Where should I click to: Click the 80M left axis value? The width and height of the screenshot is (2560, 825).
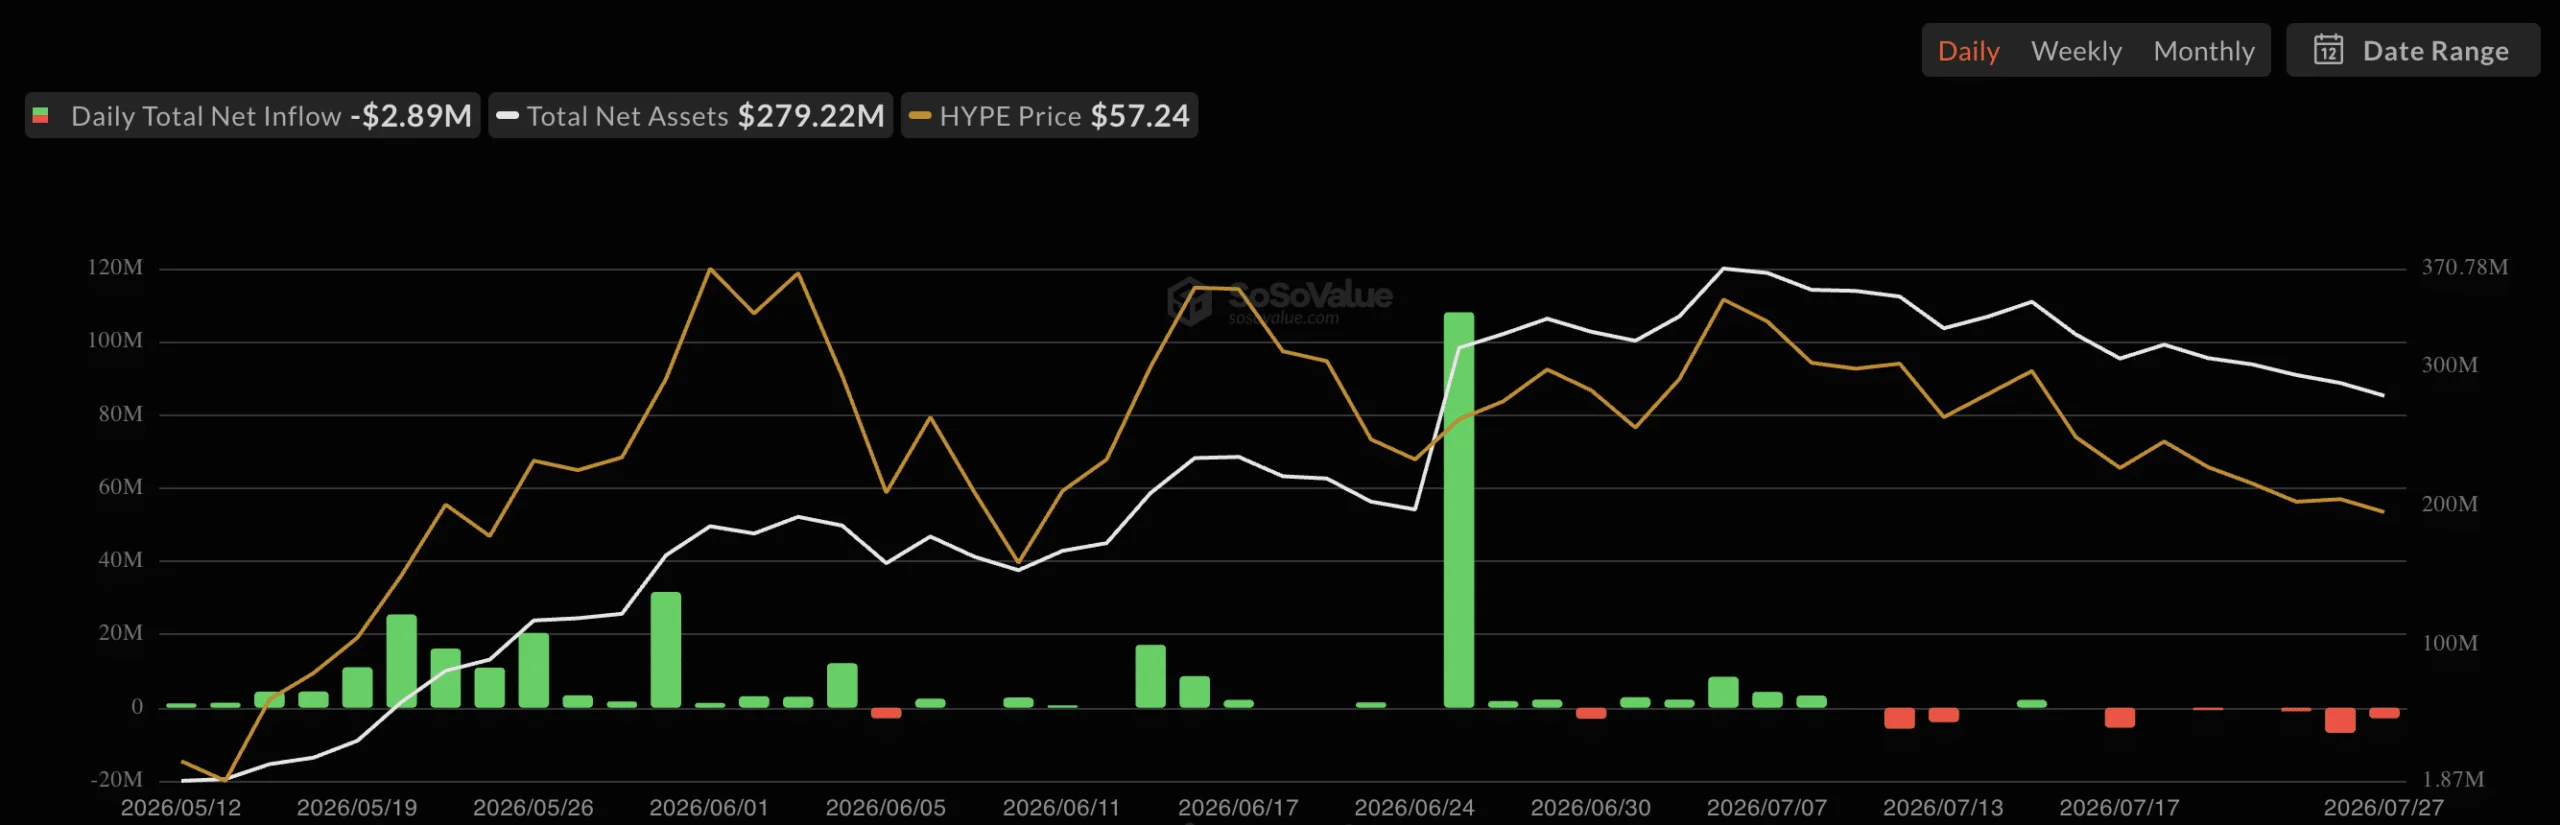[x=120, y=414]
